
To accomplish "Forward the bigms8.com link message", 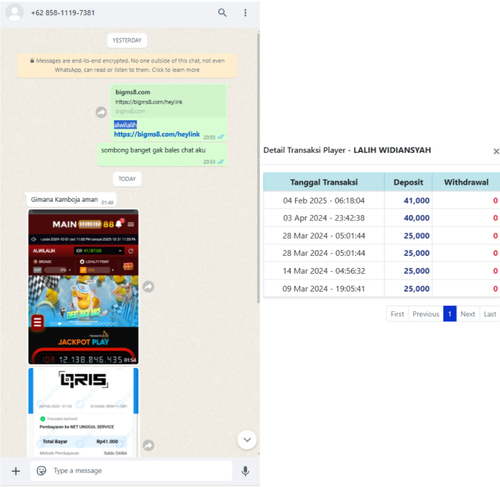I will point(101,112).
